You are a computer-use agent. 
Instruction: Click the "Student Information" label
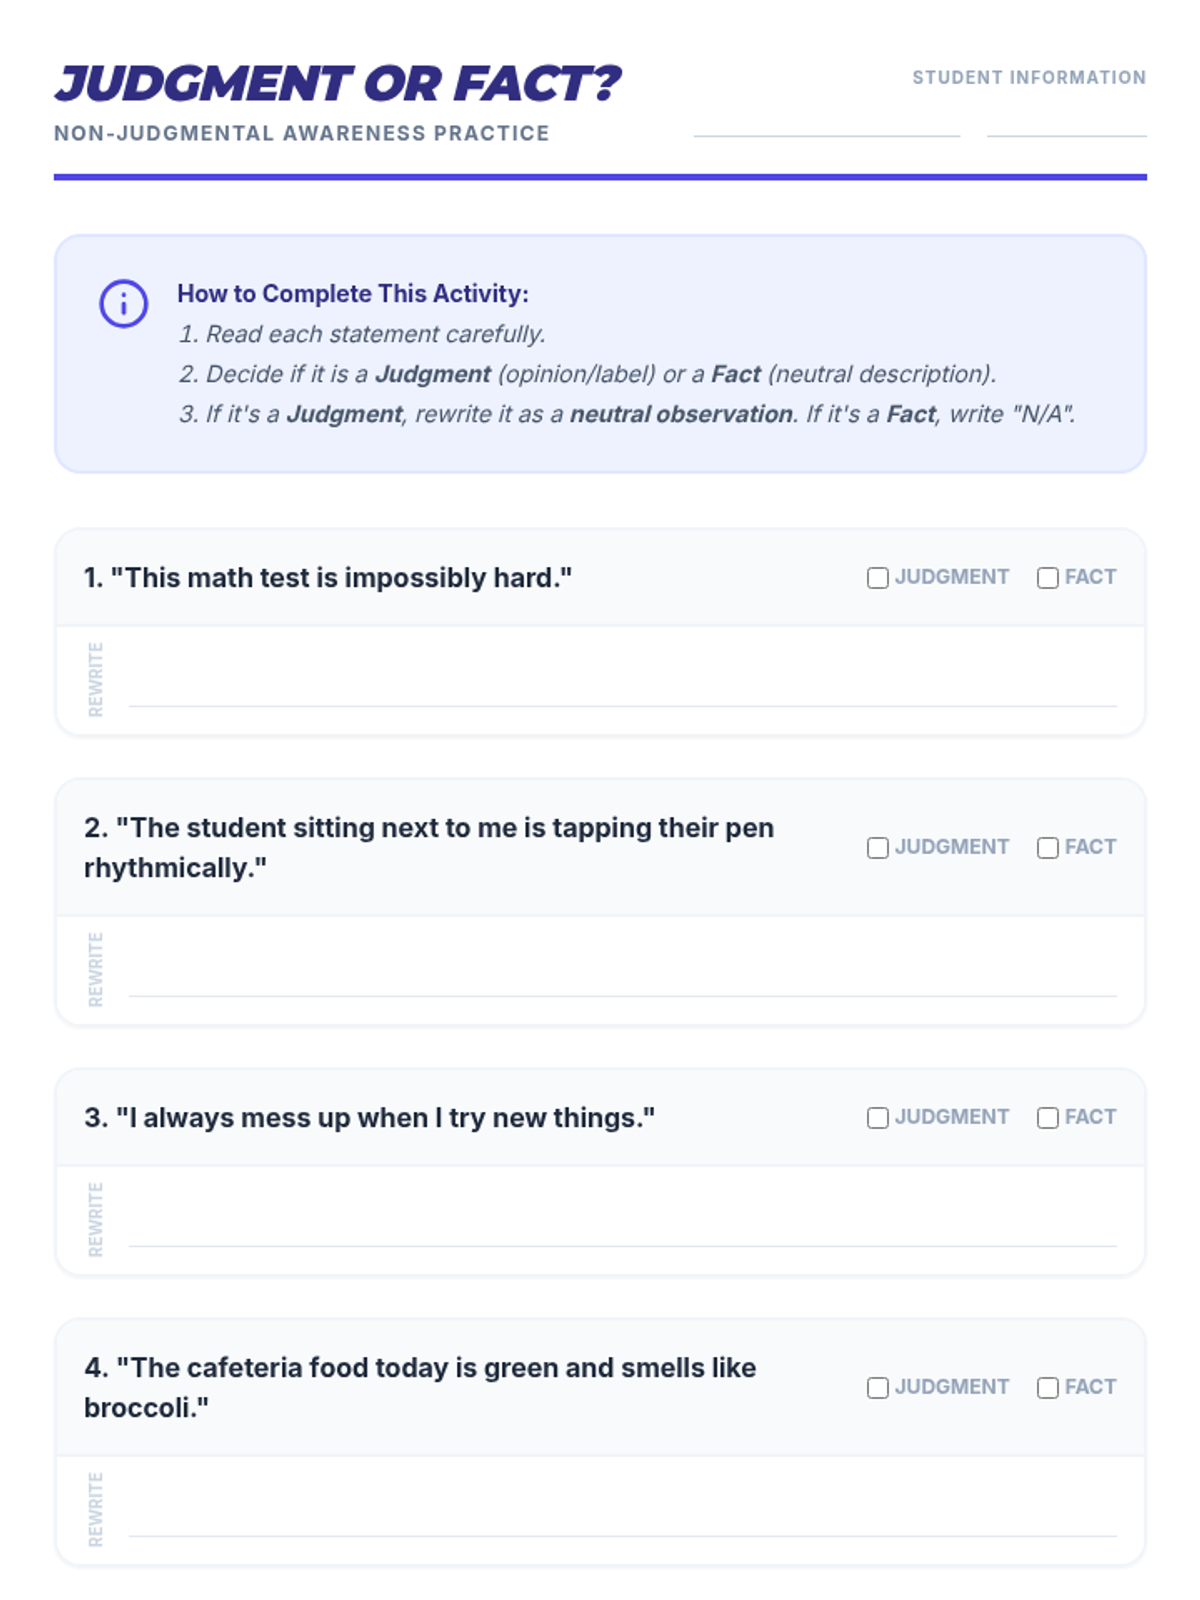pos(1029,78)
